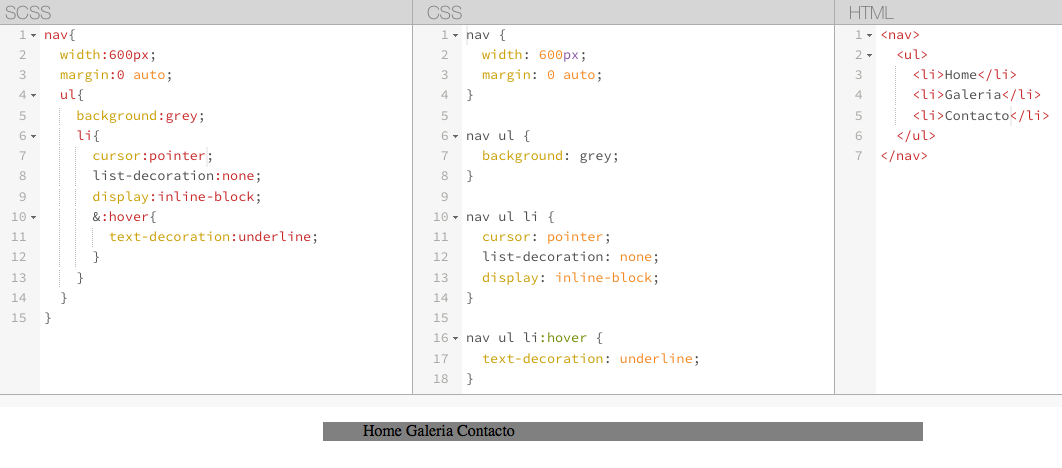1062x468 pixels.
Task: Fold the li block at SCSS line 6
Action: tap(33, 137)
